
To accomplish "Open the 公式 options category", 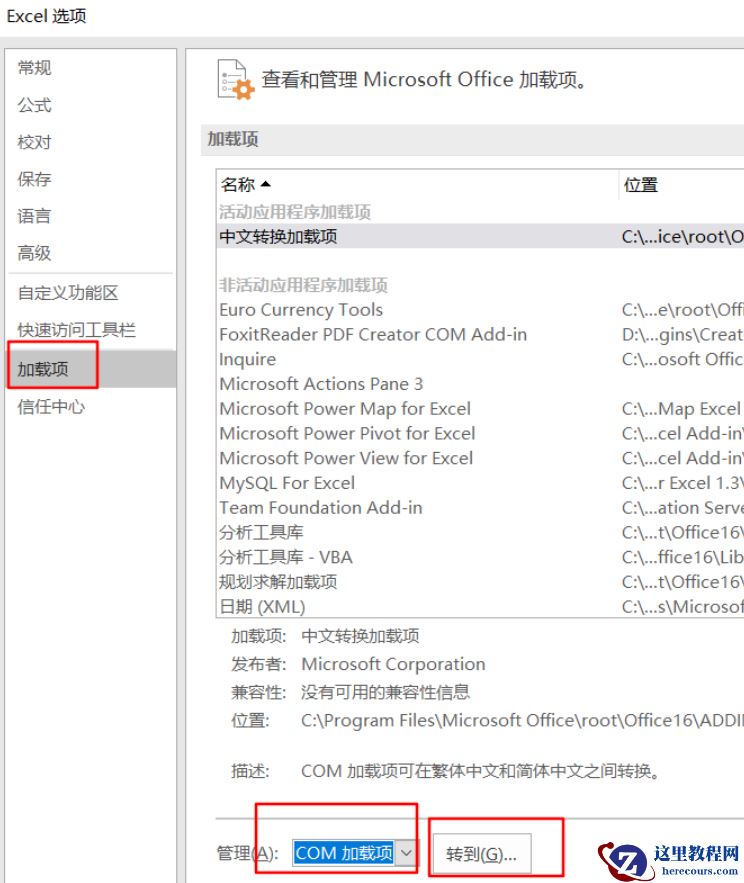I will (34, 105).
